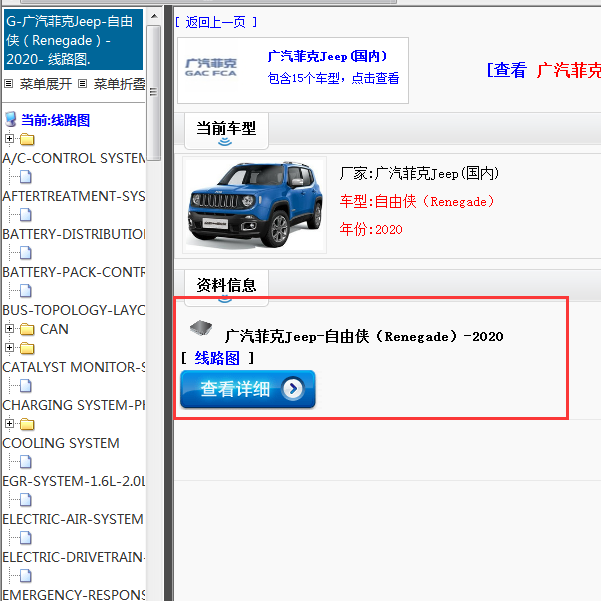Open the BATTERY-DISTRIBUTION document icon

26,215
